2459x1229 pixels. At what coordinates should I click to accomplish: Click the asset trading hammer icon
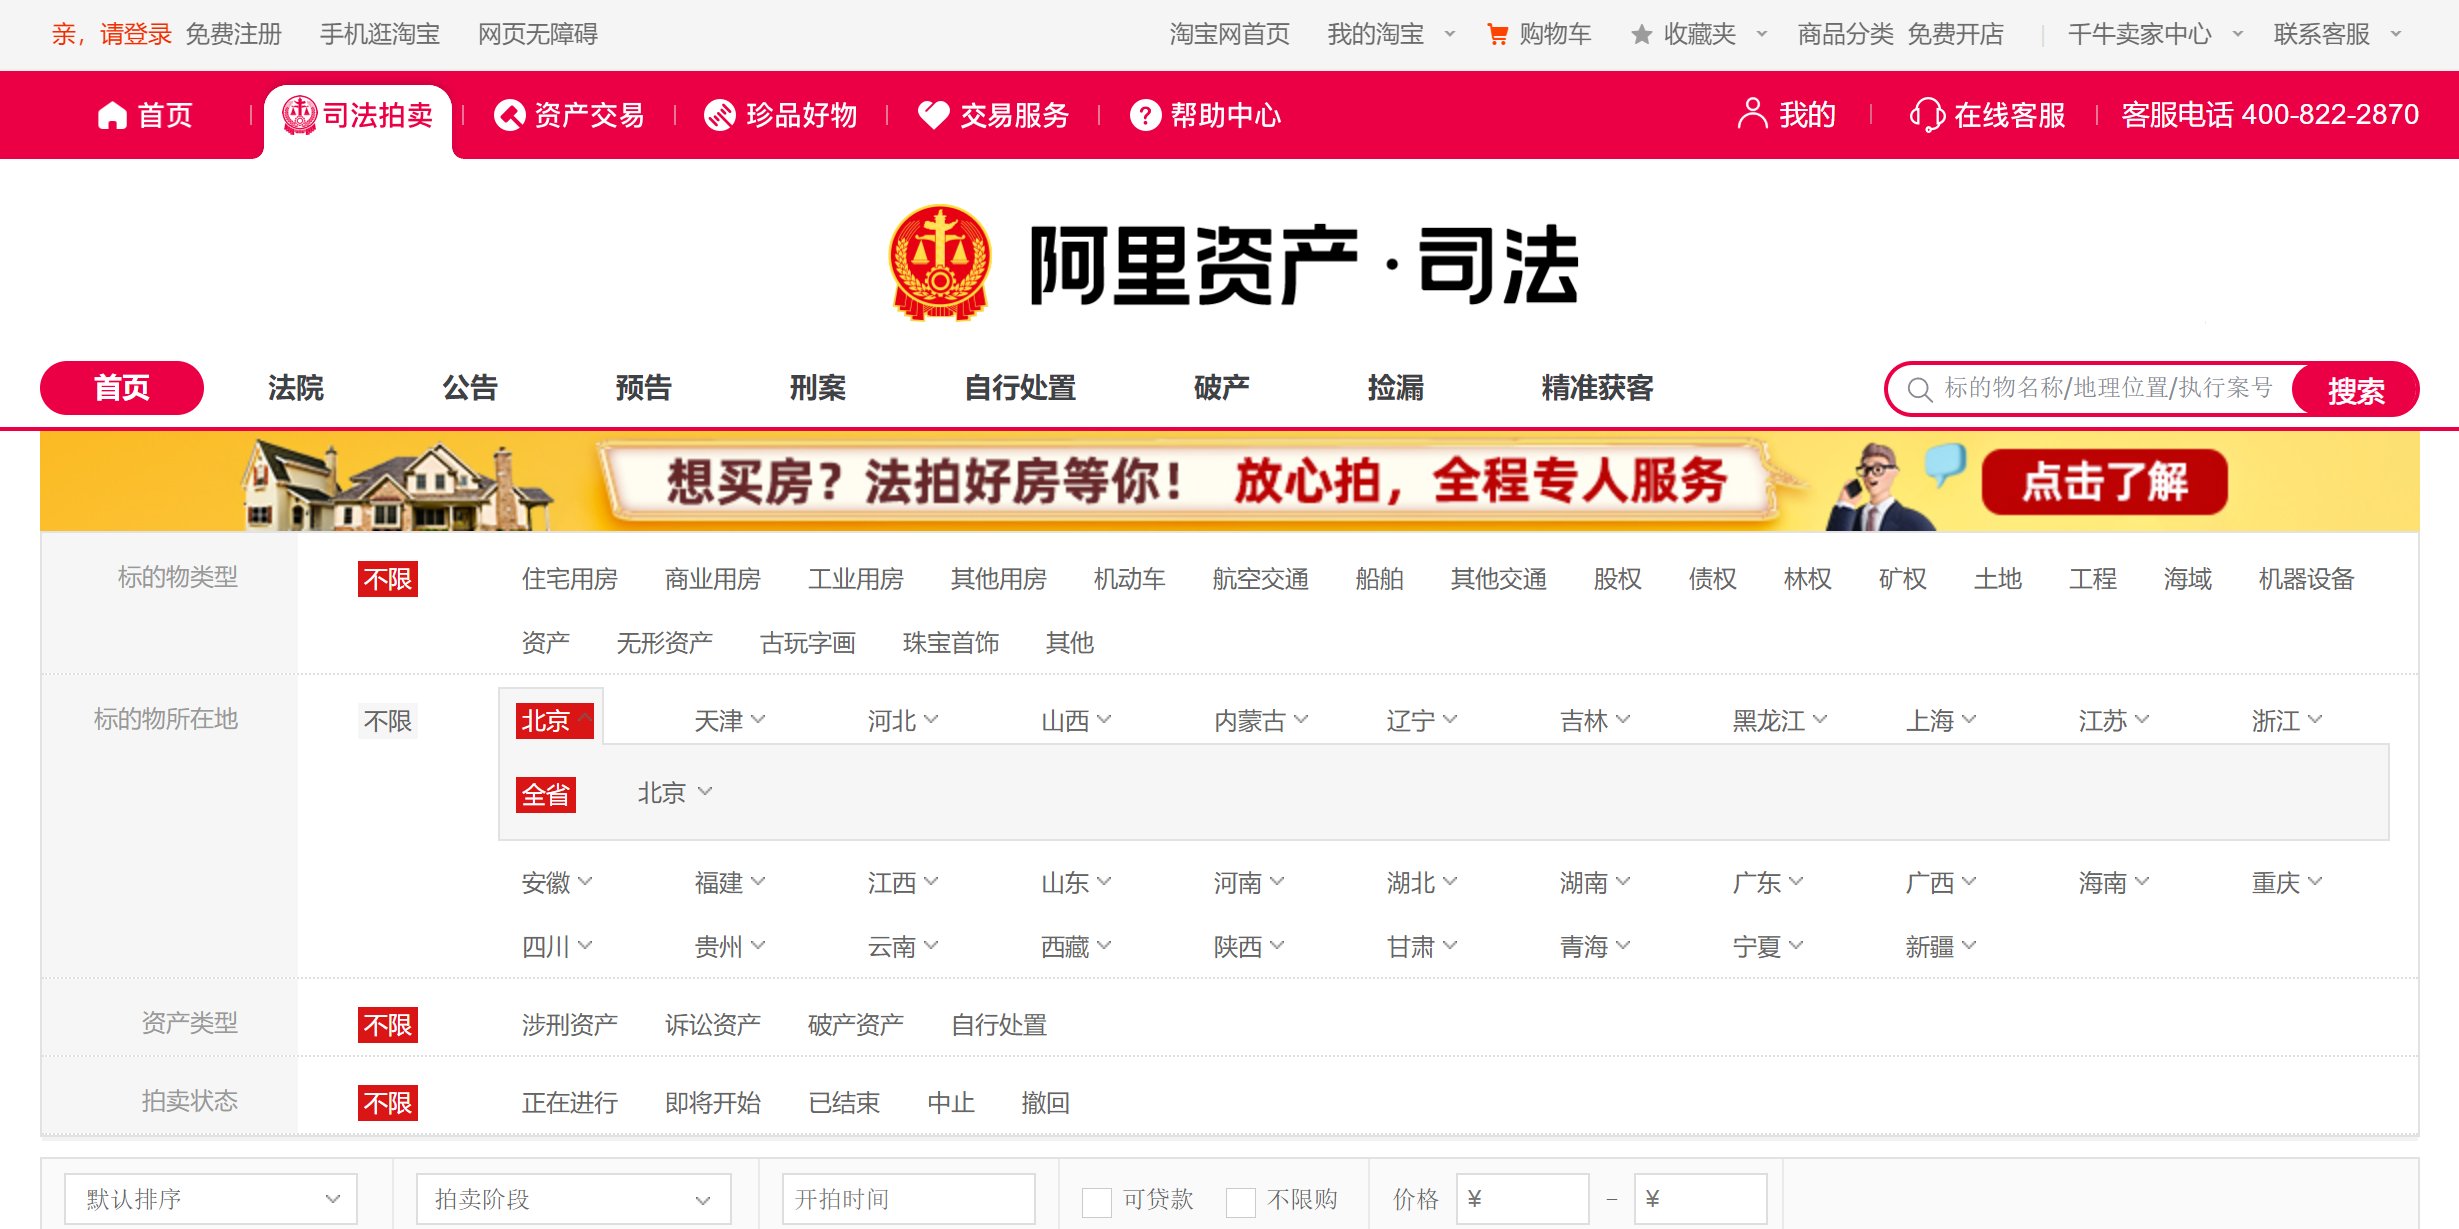(x=509, y=116)
